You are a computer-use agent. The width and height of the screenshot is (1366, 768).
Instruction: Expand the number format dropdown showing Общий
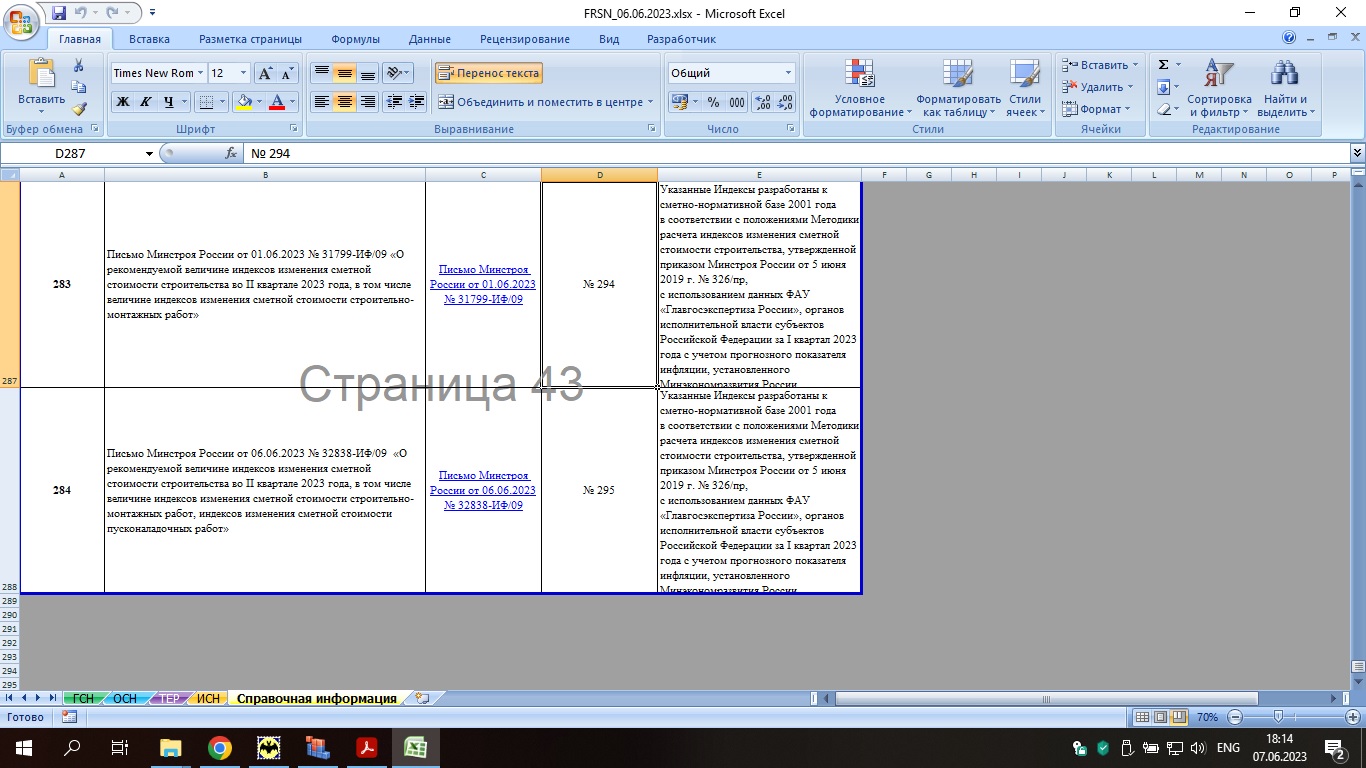tap(788, 73)
